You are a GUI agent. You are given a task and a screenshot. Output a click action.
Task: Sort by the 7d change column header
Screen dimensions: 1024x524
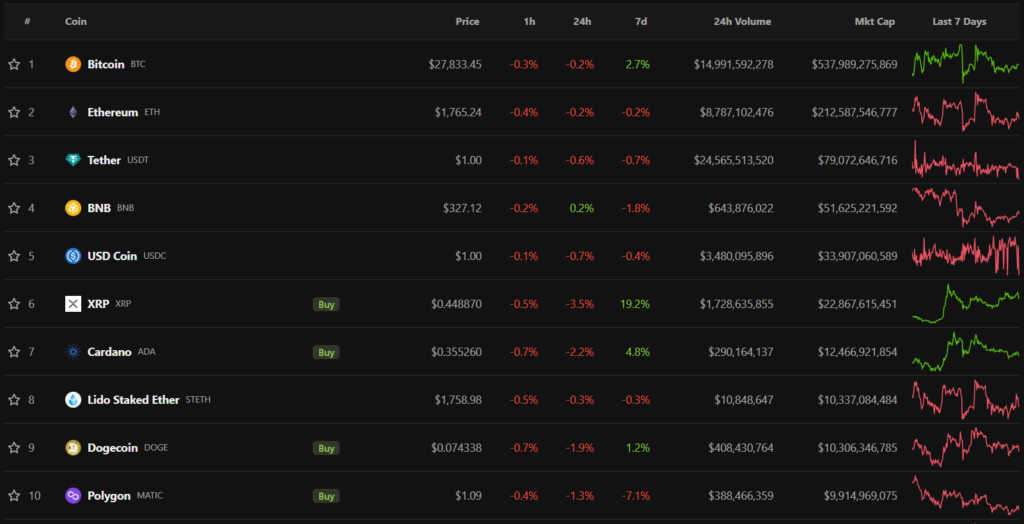click(640, 21)
